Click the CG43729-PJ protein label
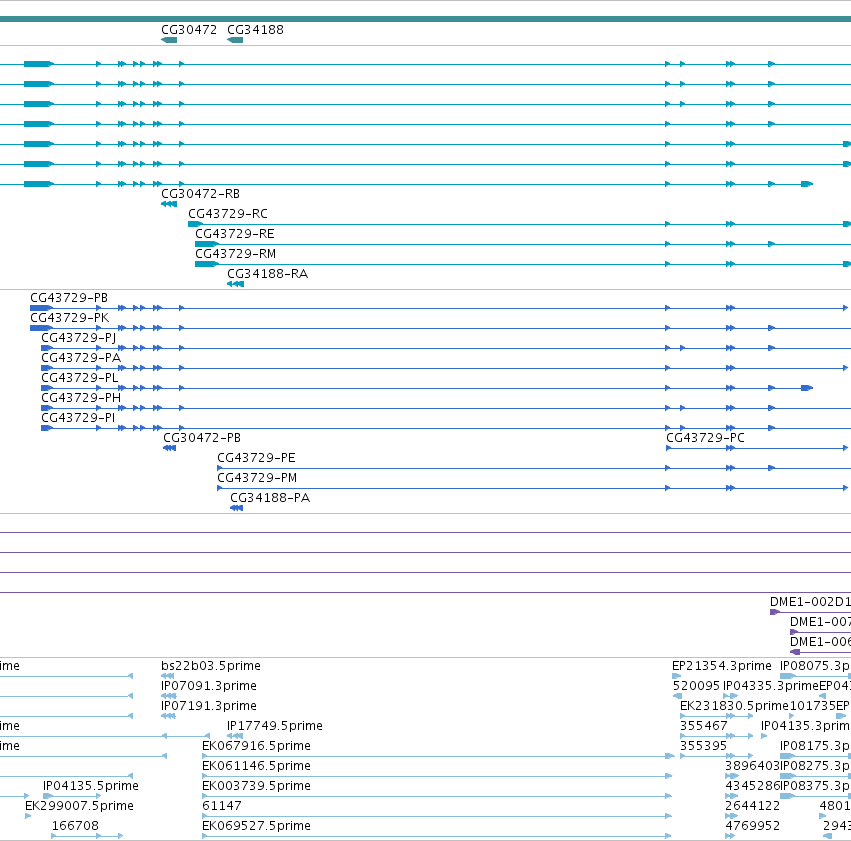 coord(79,338)
